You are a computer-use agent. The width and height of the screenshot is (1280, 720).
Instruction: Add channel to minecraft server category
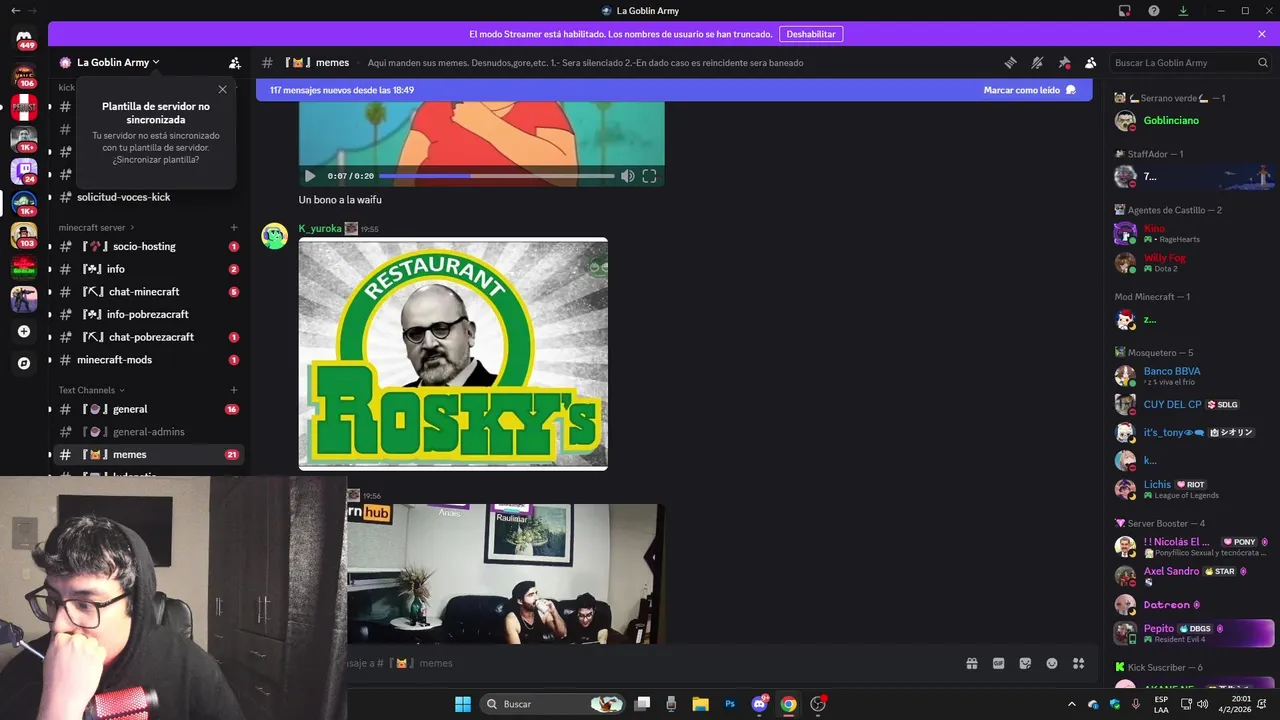[x=234, y=227]
